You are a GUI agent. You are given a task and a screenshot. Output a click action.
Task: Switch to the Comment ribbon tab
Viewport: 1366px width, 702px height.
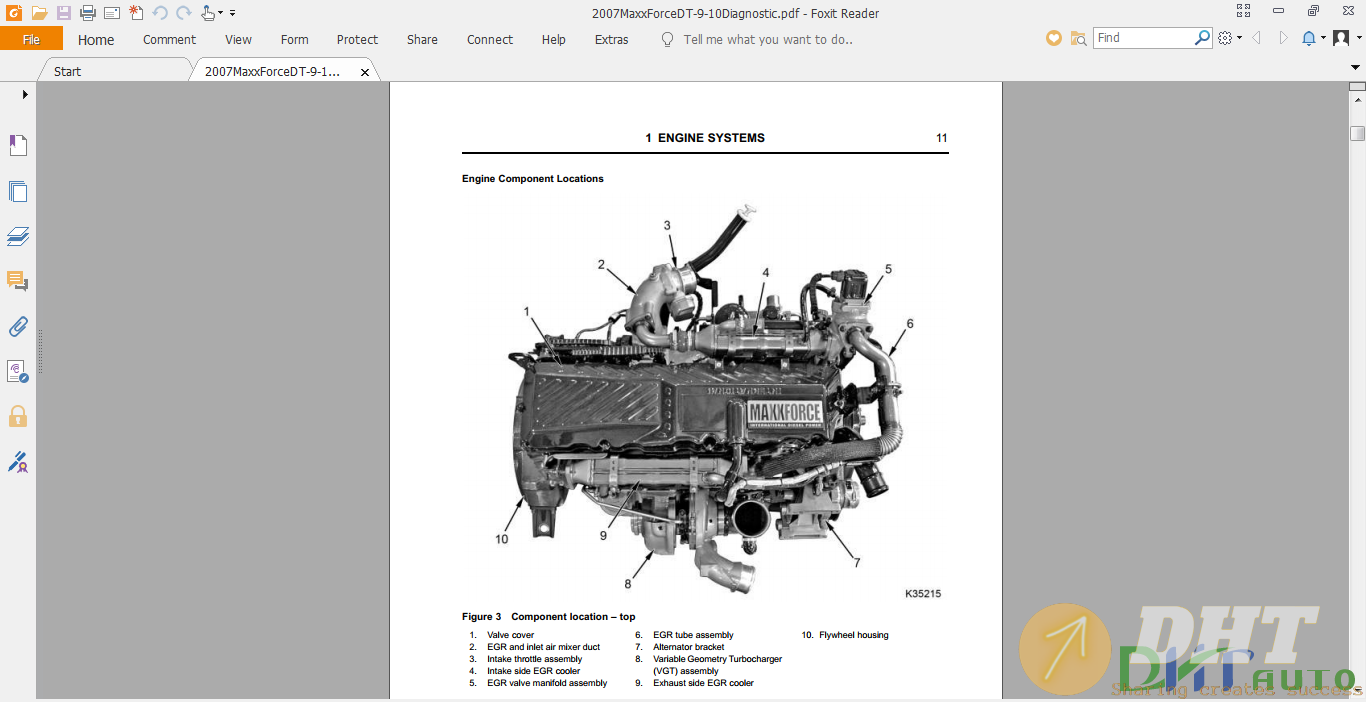(x=169, y=40)
